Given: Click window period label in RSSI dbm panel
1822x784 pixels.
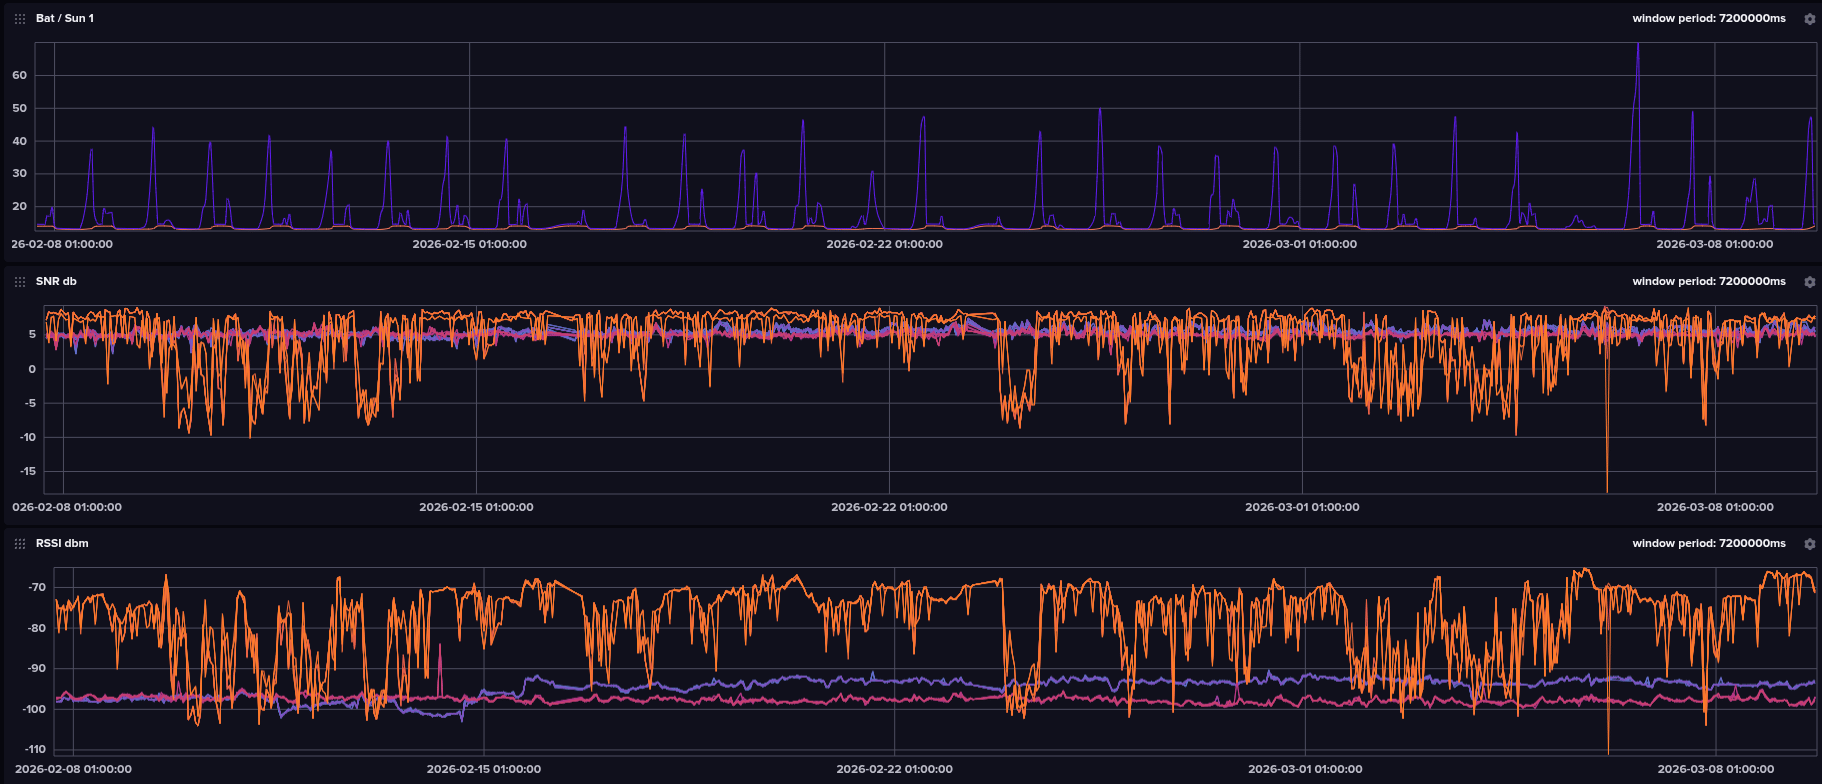Looking at the screenshot, I should [1708, 544].
